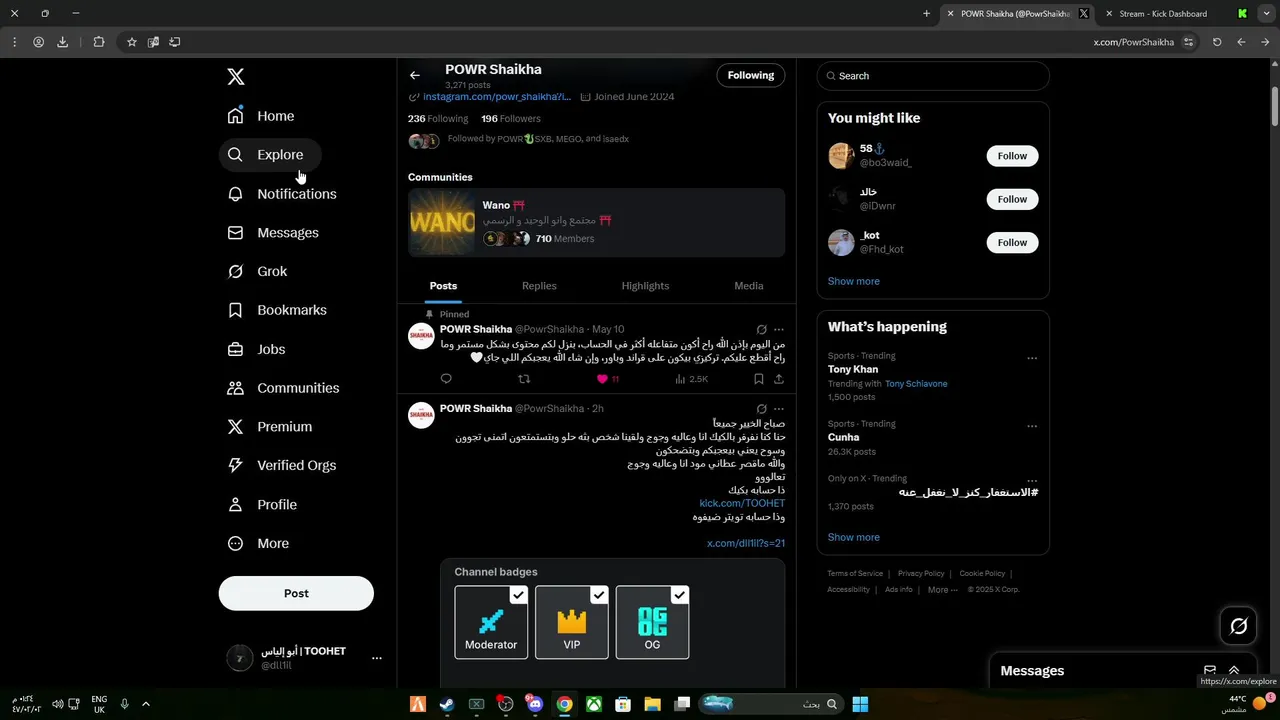Open Chrome profile avatar icon
1280x720 pixels.
[x=38, y=42]
